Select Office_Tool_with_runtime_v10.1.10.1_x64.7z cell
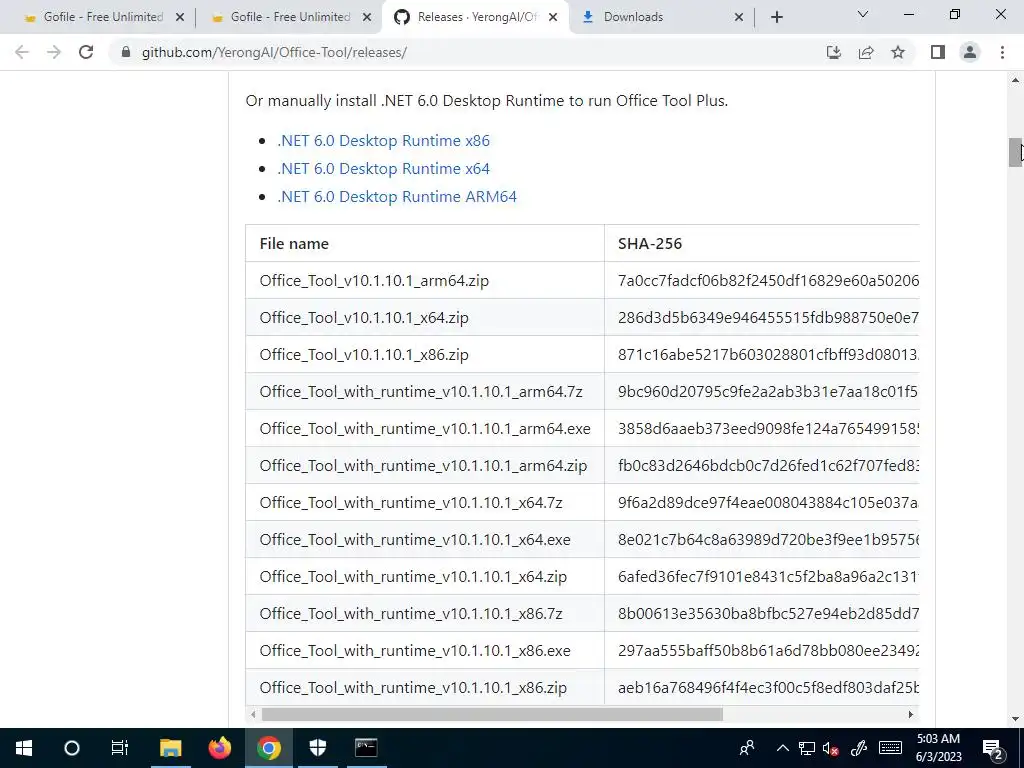 pyautogui.click(x=425, y=502)
